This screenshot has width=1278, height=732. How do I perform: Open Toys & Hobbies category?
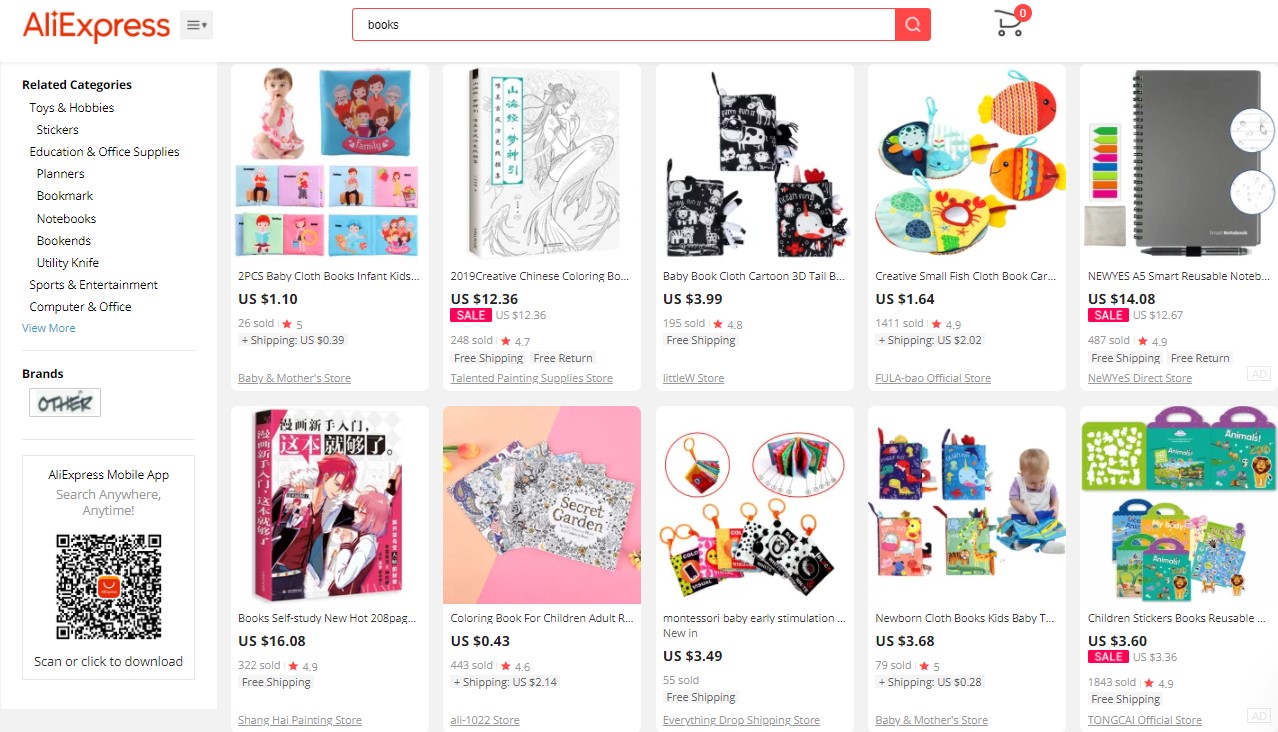(x=72, y=107)
